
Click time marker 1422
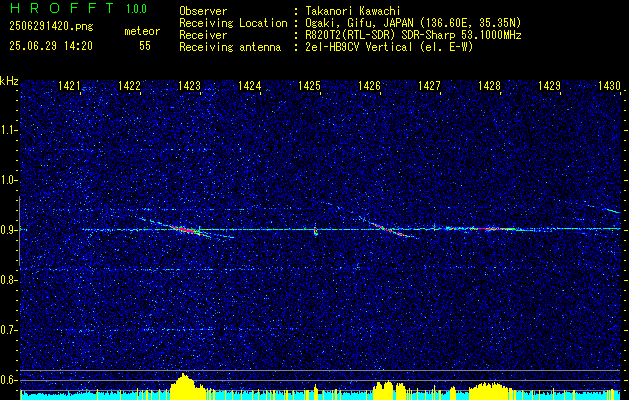pyautogui.click(x=130, y=85)
